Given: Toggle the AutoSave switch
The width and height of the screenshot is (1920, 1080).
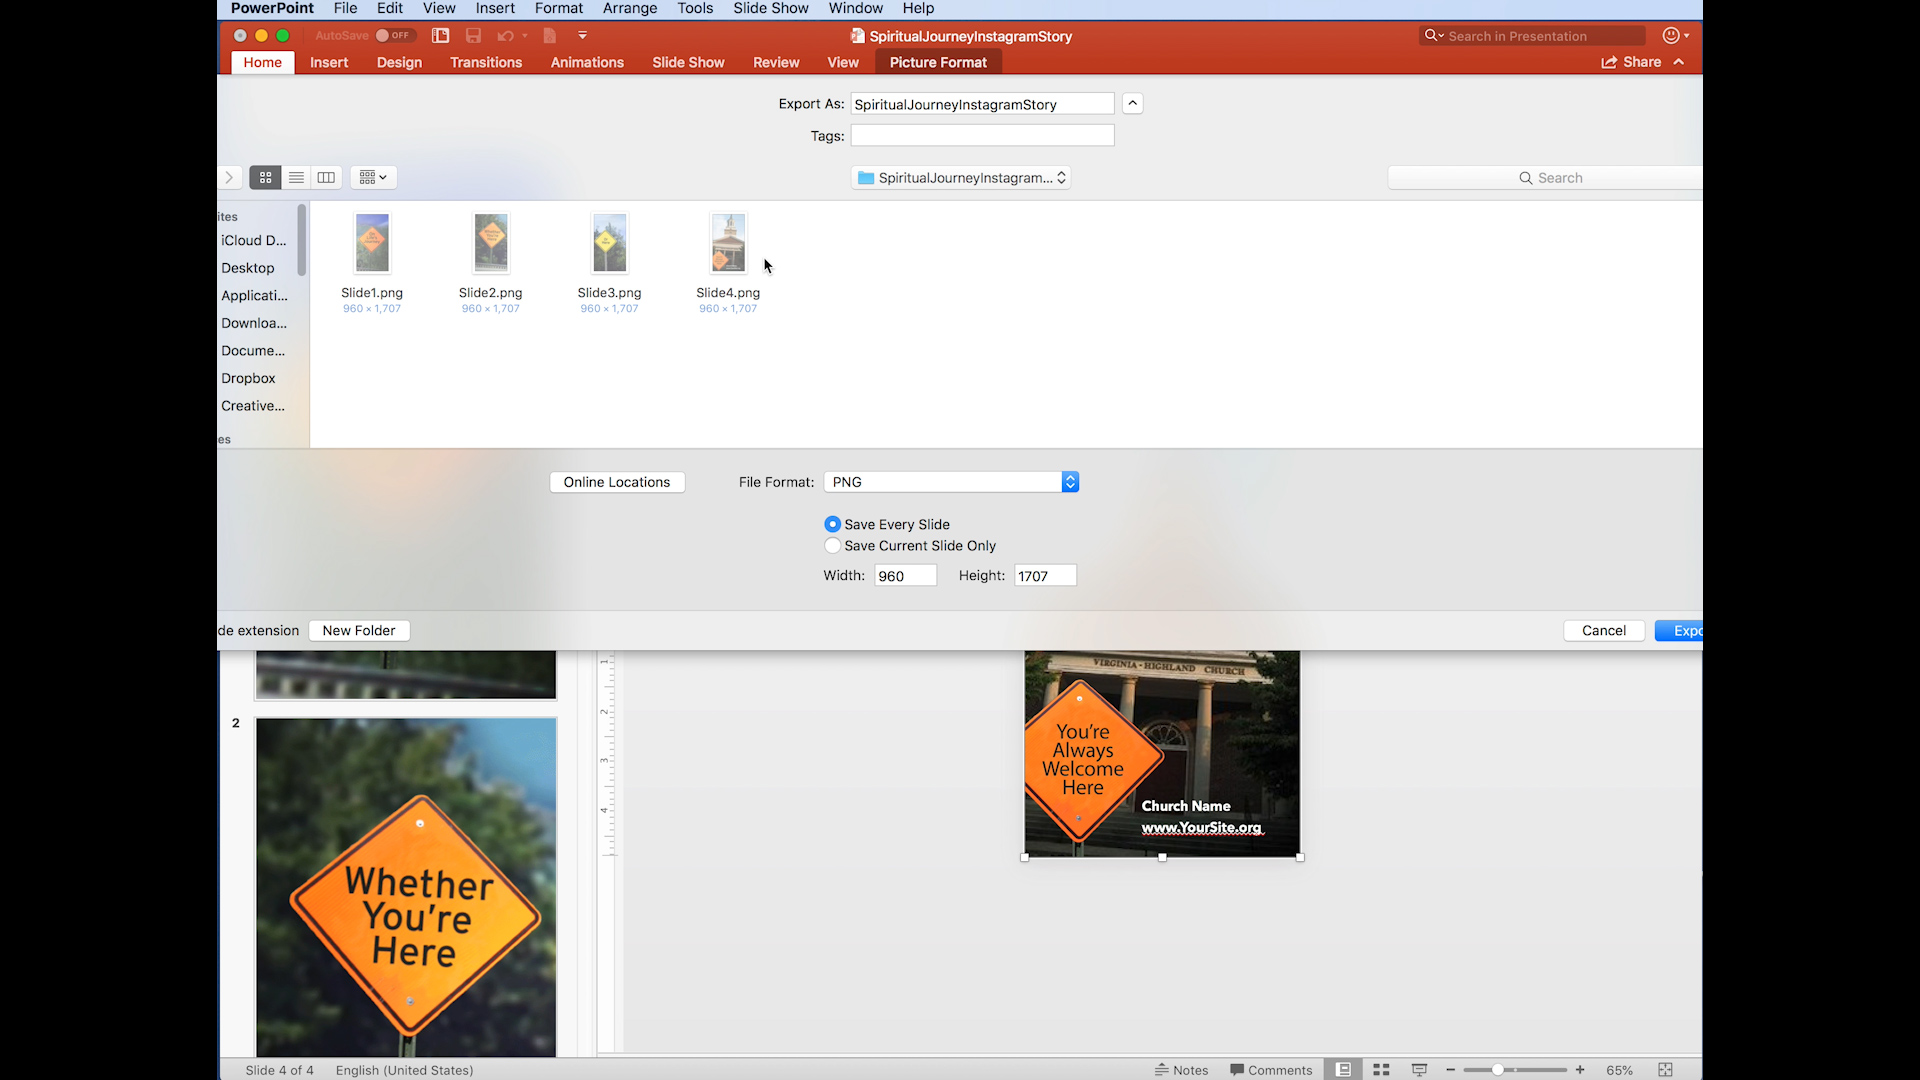Looking at the screenshot, I should click(394, 36).
